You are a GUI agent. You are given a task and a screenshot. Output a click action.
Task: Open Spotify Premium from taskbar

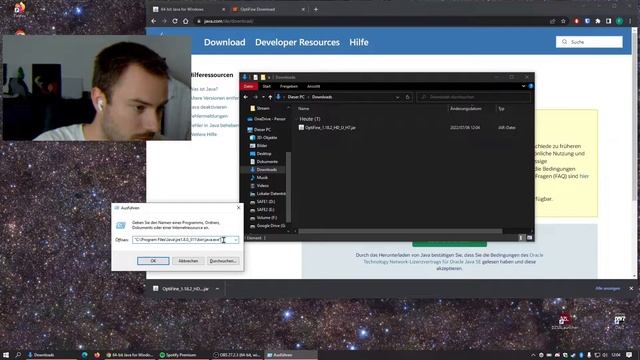pos(178,355)
